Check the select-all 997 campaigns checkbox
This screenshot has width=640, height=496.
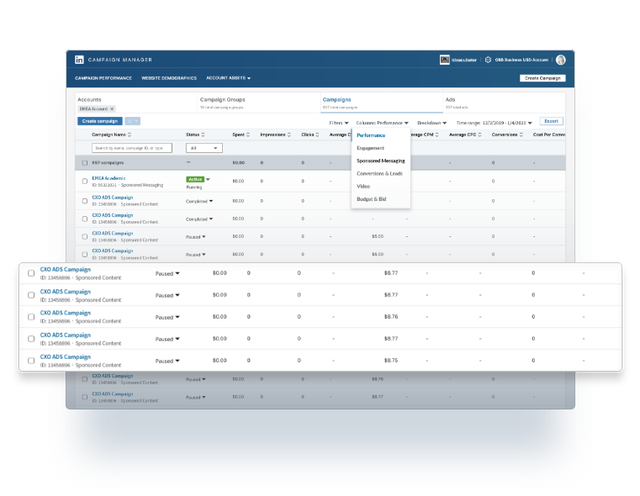[x=84, y=162]
